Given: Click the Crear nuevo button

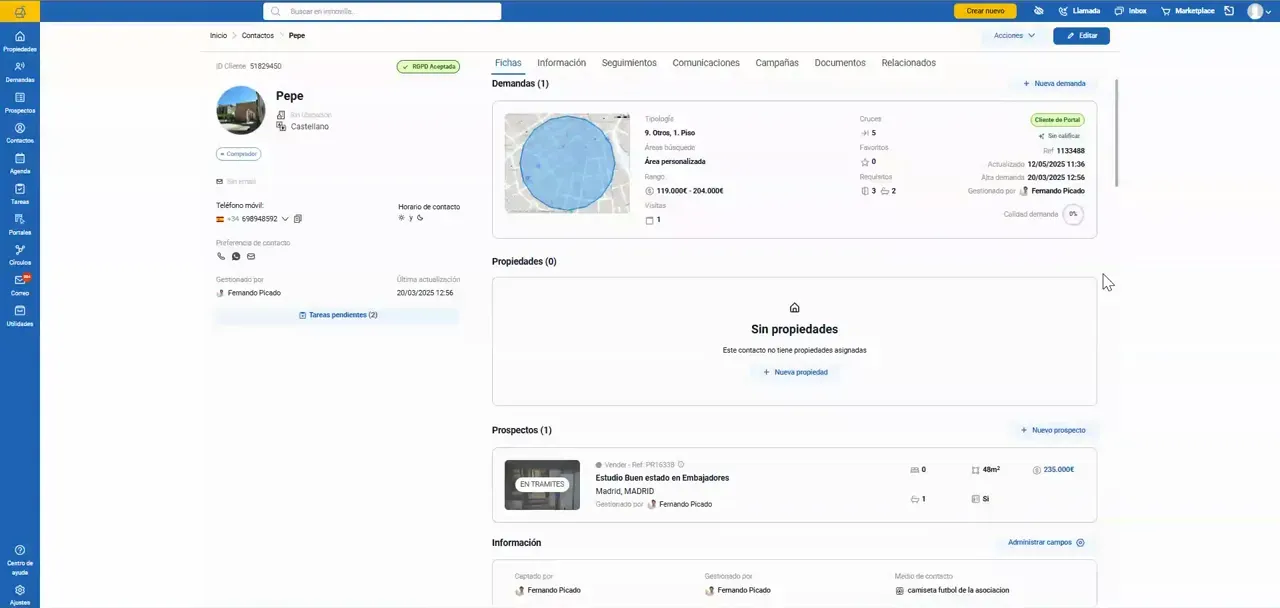Looking at the screenshot, I should (985, 11).
